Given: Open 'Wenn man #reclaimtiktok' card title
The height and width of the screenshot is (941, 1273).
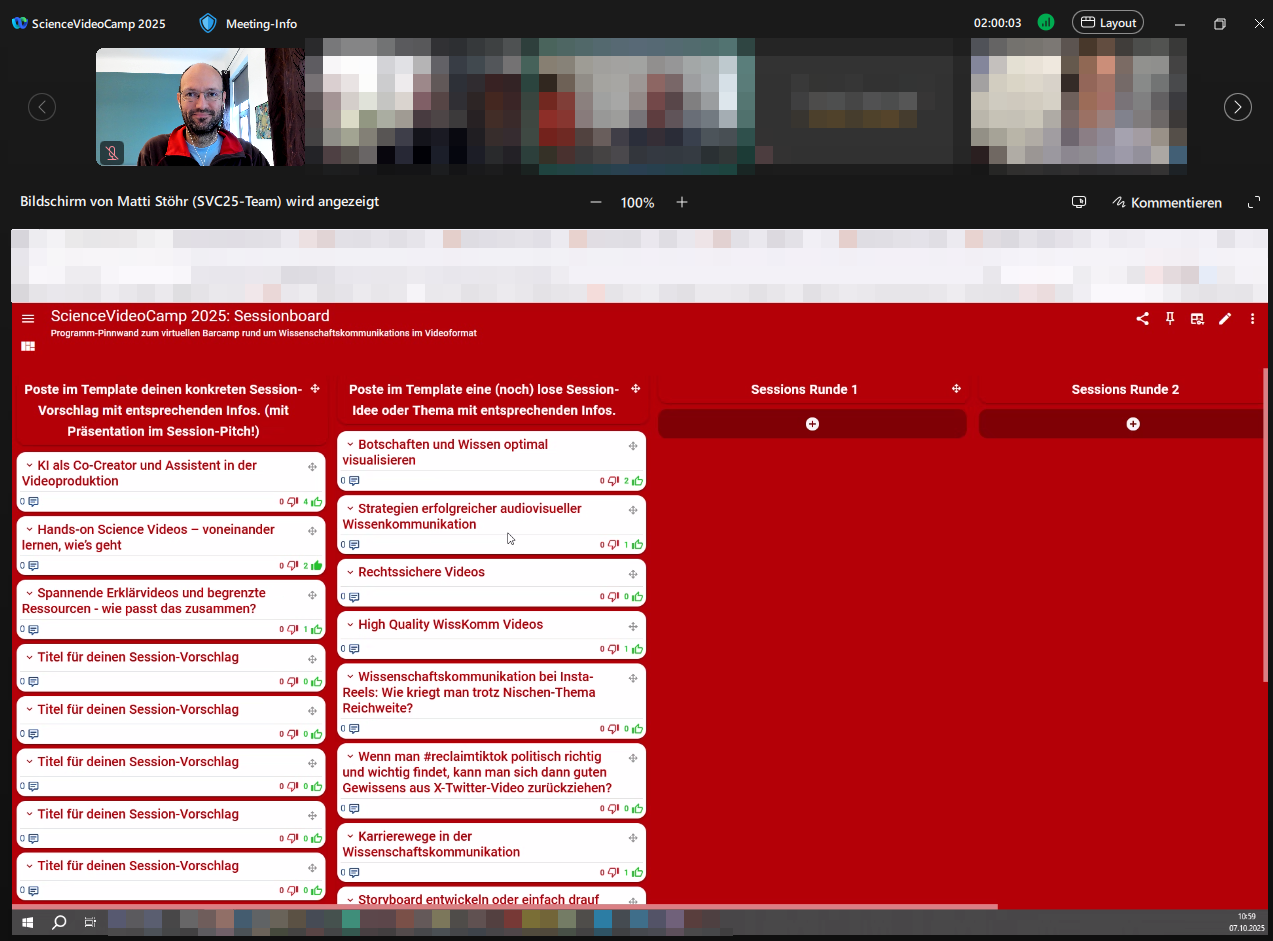Looking at the screenshot, I should point(477,772).
